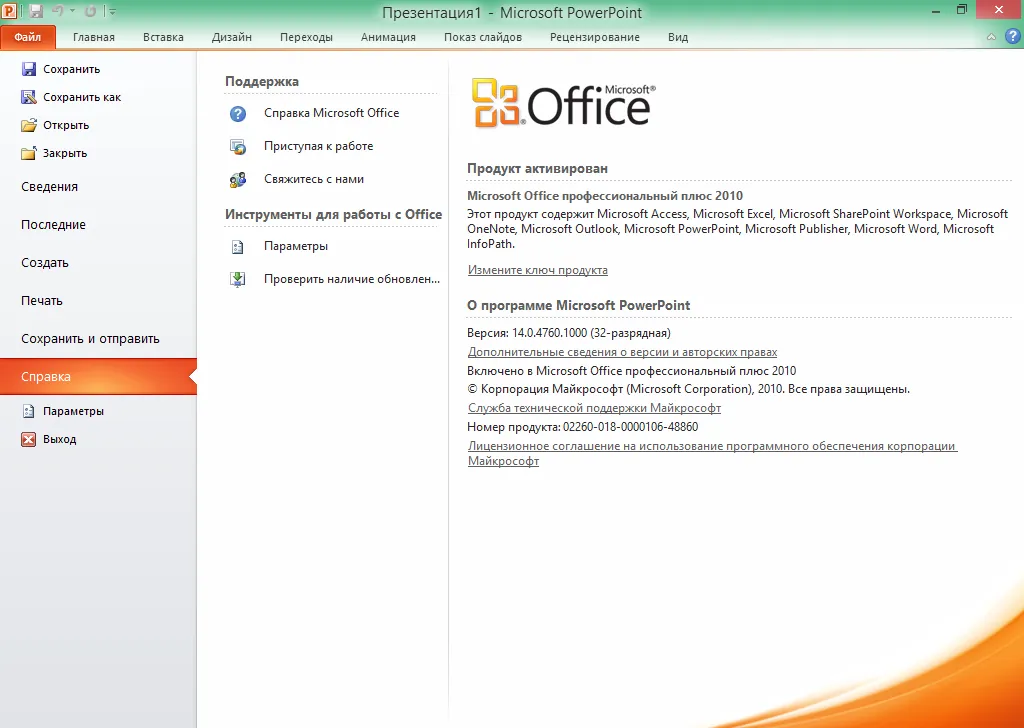Open the undo history dropdown arrow

tap(72, 11)
